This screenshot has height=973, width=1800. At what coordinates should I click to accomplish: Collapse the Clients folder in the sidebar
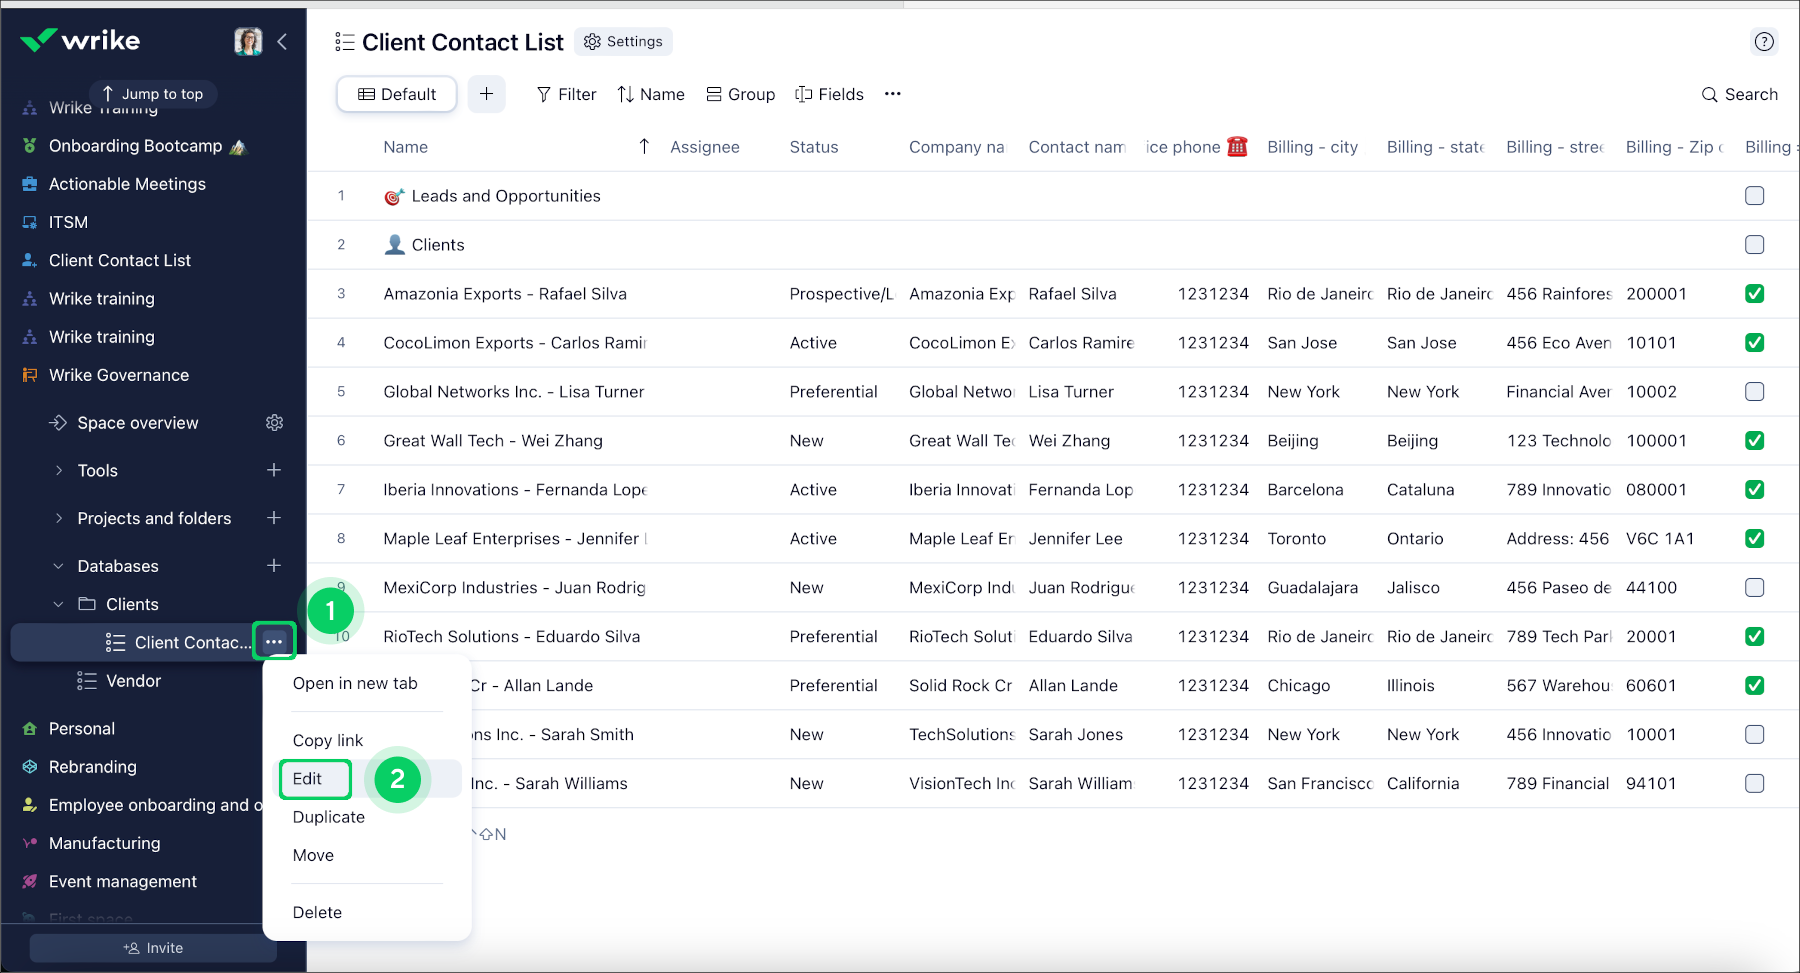point(57,604)
